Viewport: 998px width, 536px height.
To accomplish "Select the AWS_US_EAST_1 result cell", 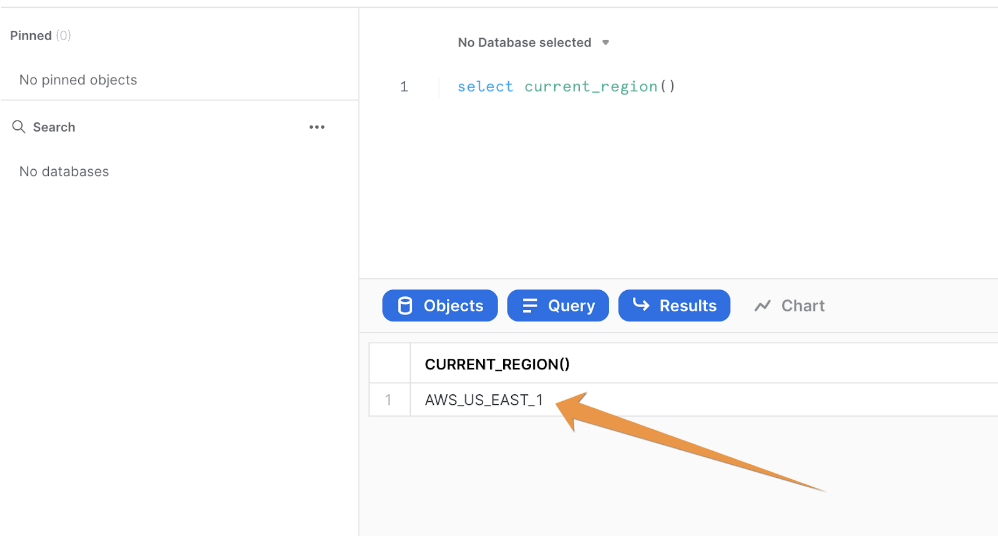I will point(484,400).
